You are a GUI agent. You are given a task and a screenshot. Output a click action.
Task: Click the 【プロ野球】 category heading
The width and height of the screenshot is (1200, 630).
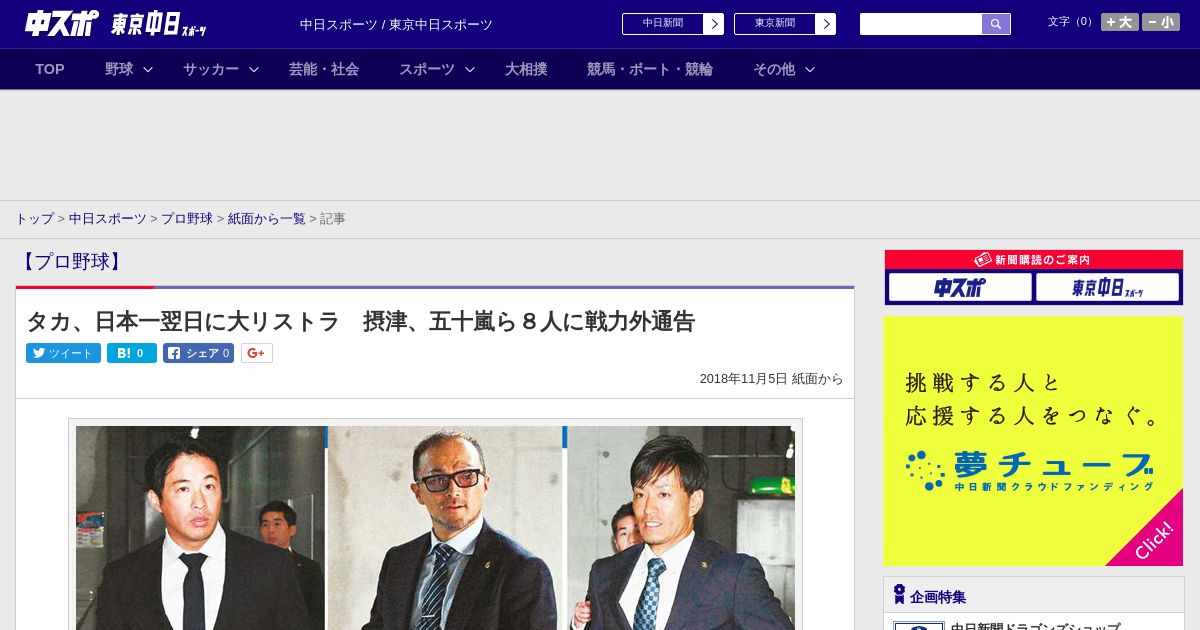(71, 262)
